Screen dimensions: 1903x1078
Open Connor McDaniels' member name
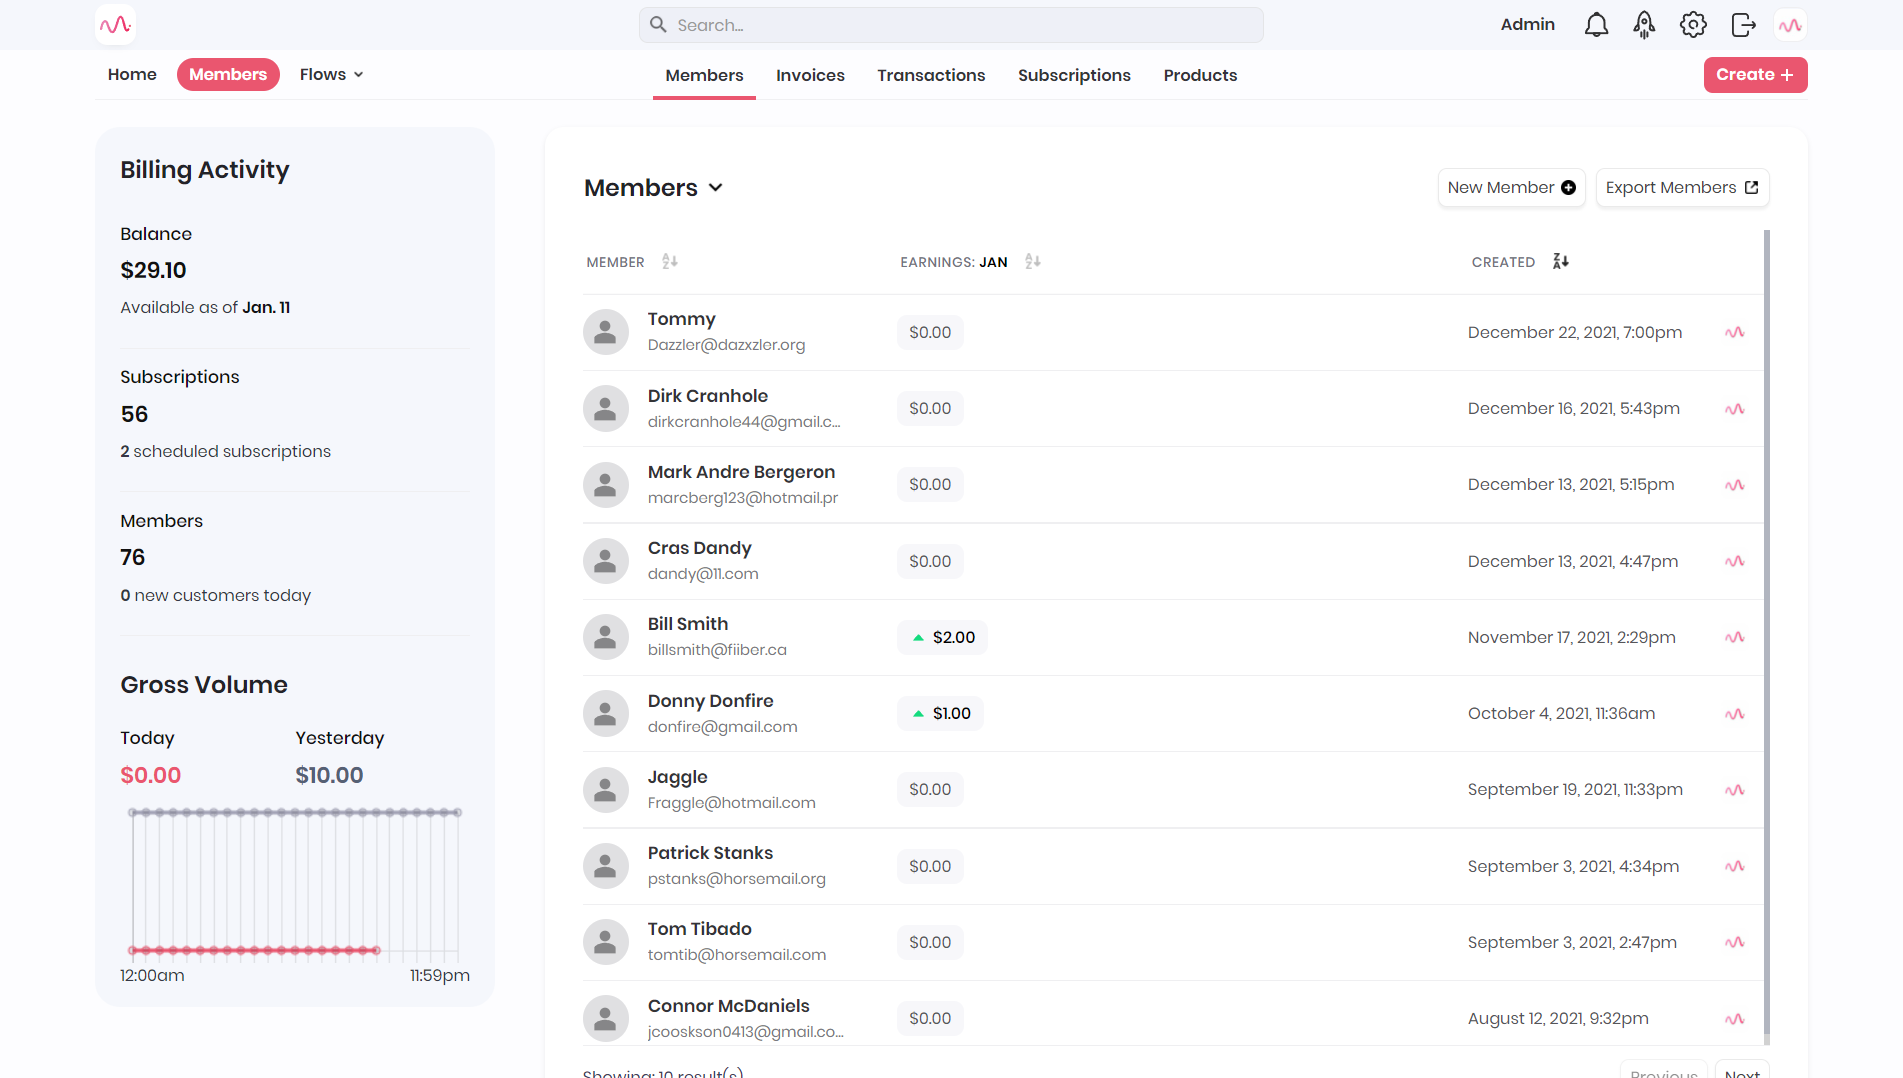(728, 1006)
